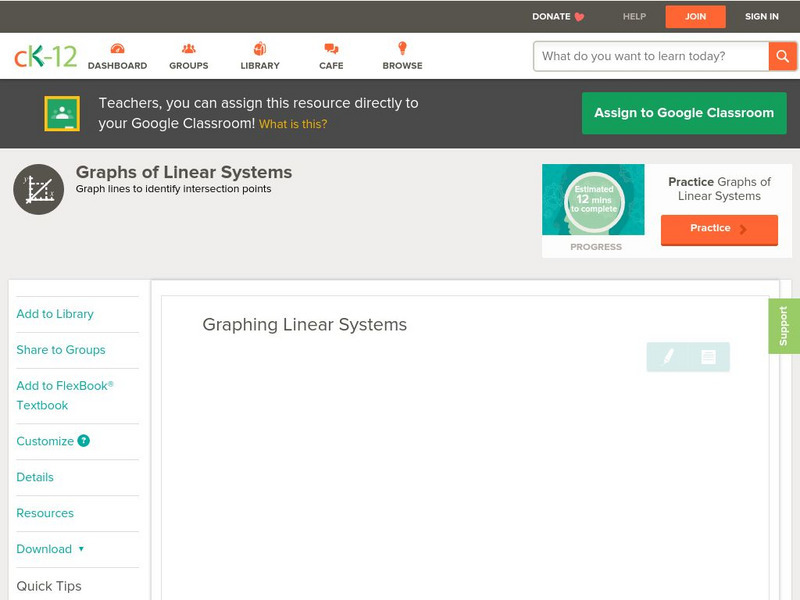Go to the Library icon
Viewport: 800px width, 600px height.
260,49
